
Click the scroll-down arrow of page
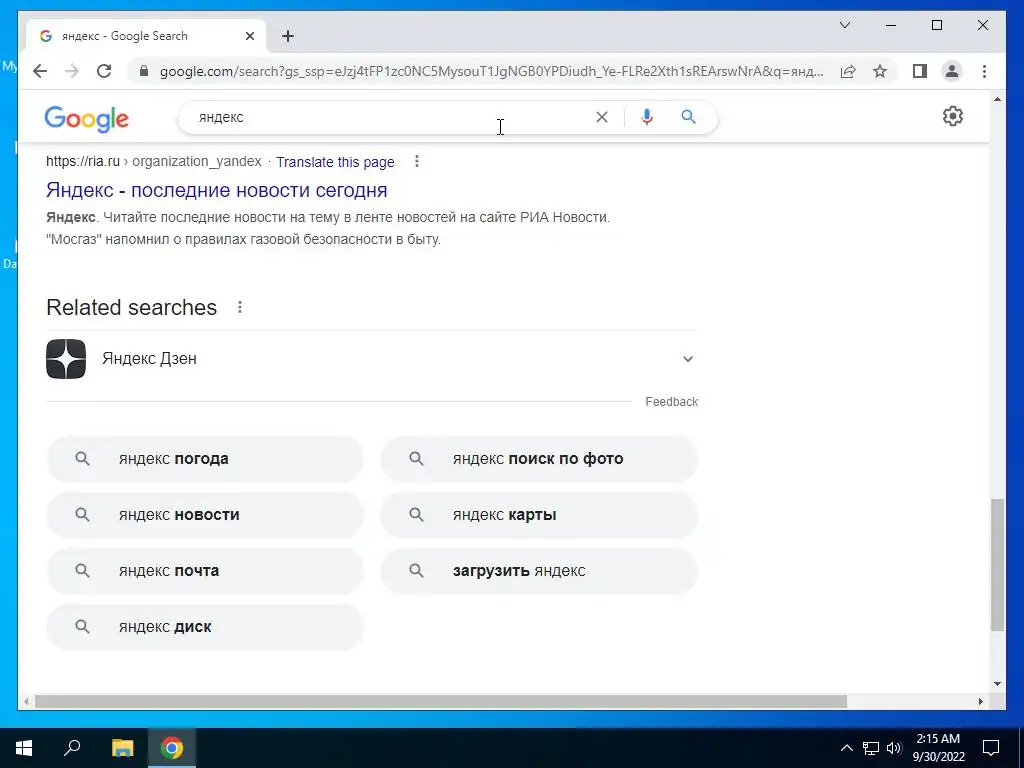pos(997,684)
